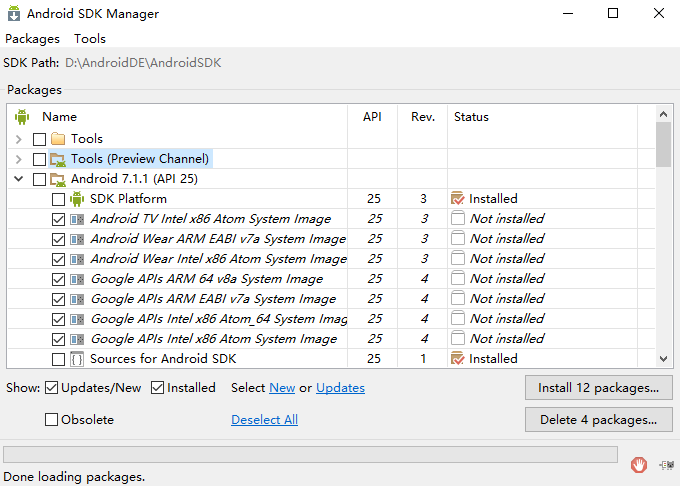Uncheck Google APIs ARM 64 v8a System Image

[x=58, y=279]
